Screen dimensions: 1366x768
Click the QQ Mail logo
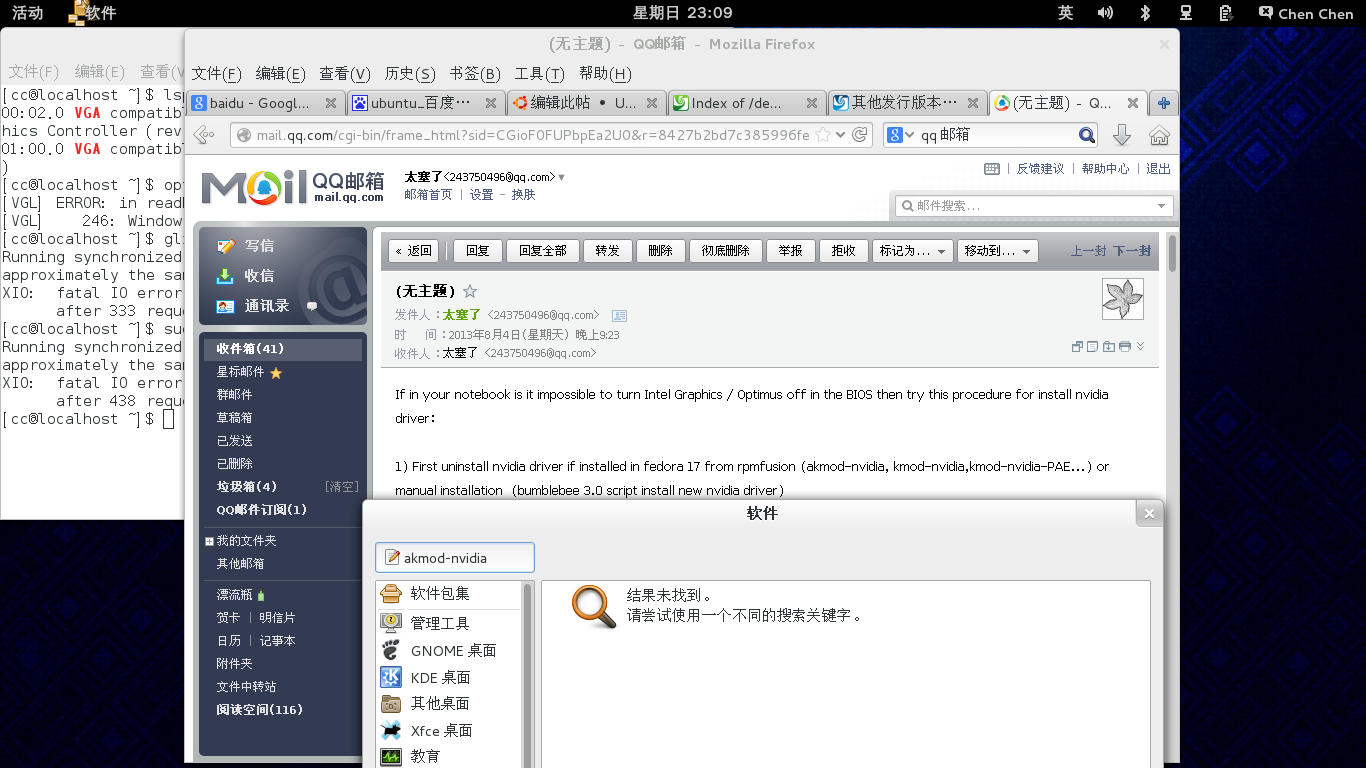(293, 186)
